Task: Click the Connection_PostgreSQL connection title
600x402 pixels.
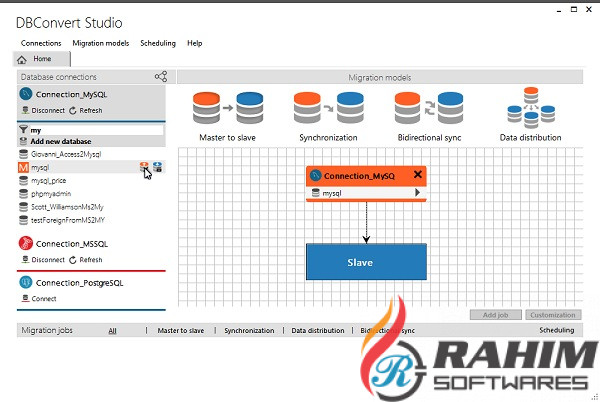Action: coord(79,283)
